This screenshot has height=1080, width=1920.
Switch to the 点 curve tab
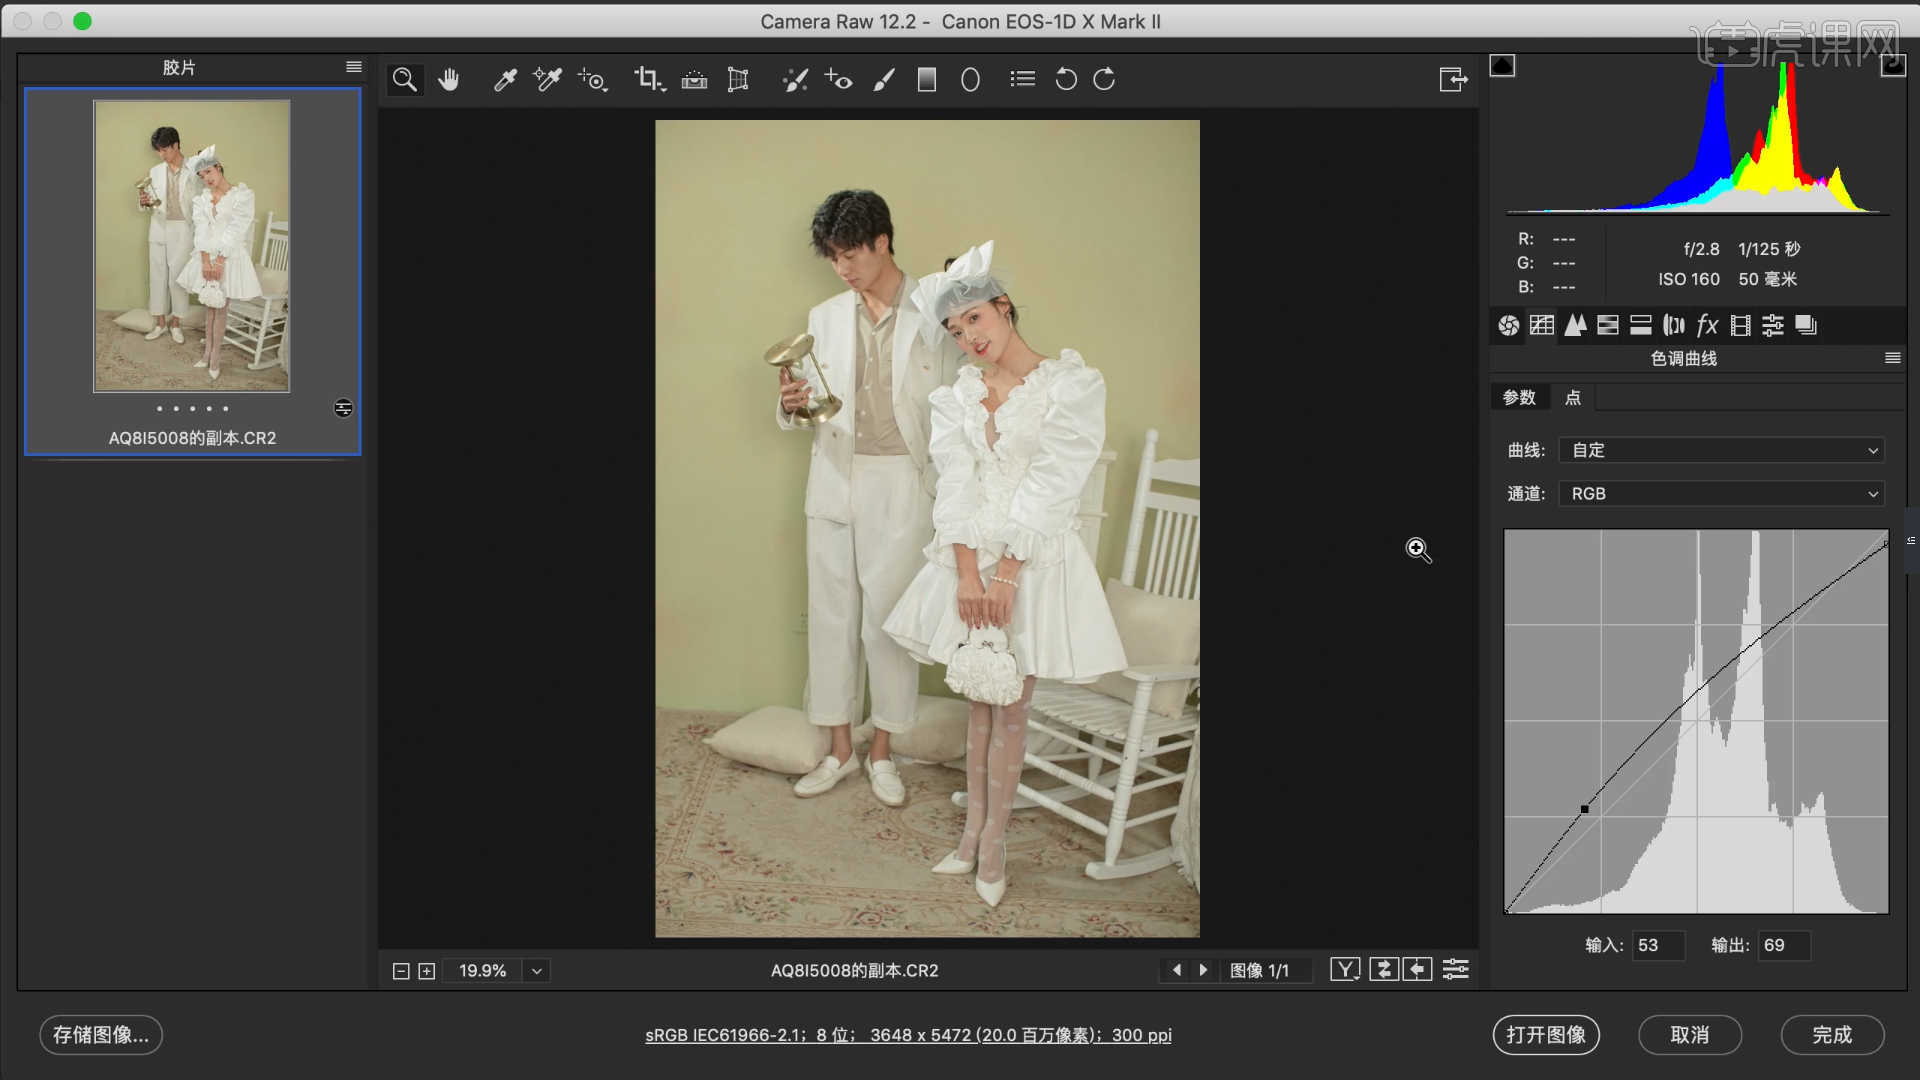pyautogui.click(x=1572, y=397)
